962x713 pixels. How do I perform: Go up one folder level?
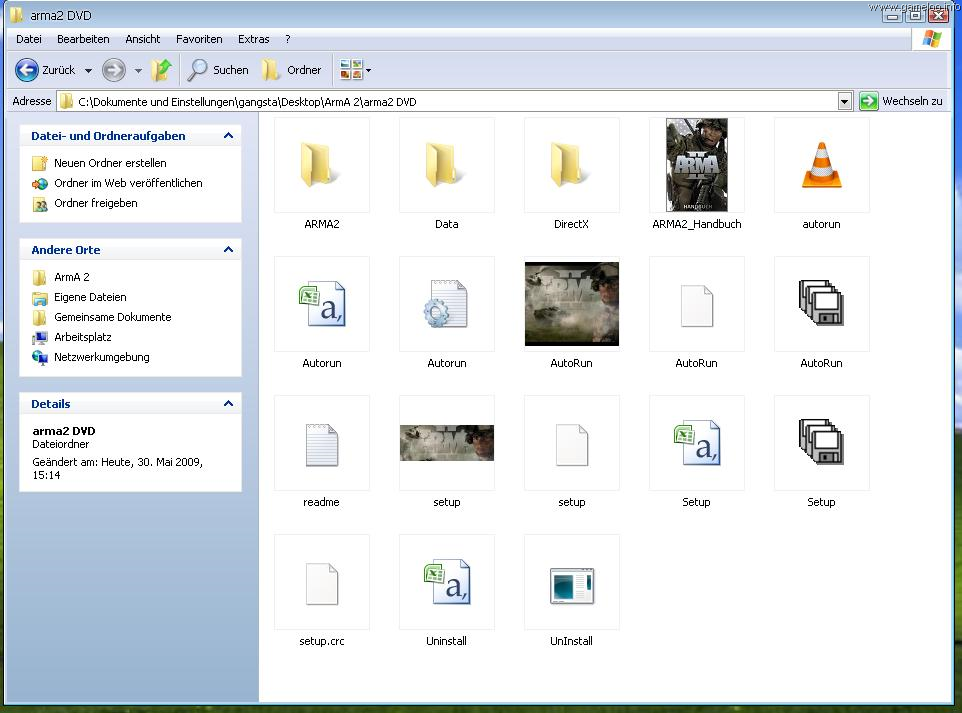tap(162, 70)
